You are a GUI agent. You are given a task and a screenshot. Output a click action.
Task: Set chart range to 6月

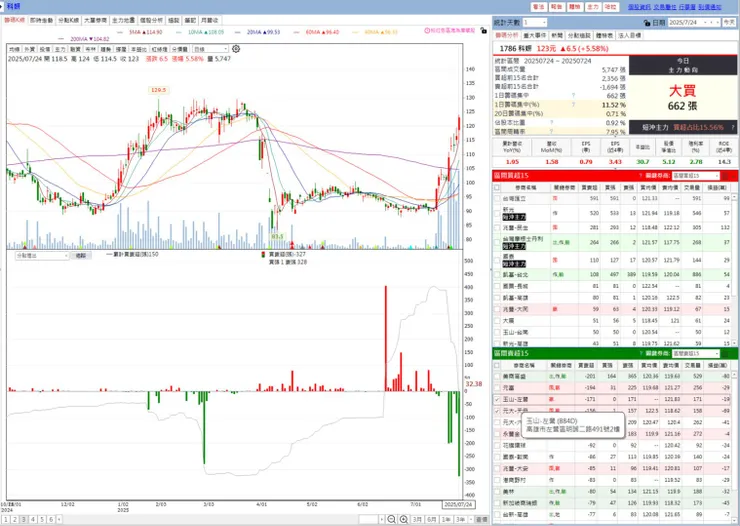pos(431,519)
